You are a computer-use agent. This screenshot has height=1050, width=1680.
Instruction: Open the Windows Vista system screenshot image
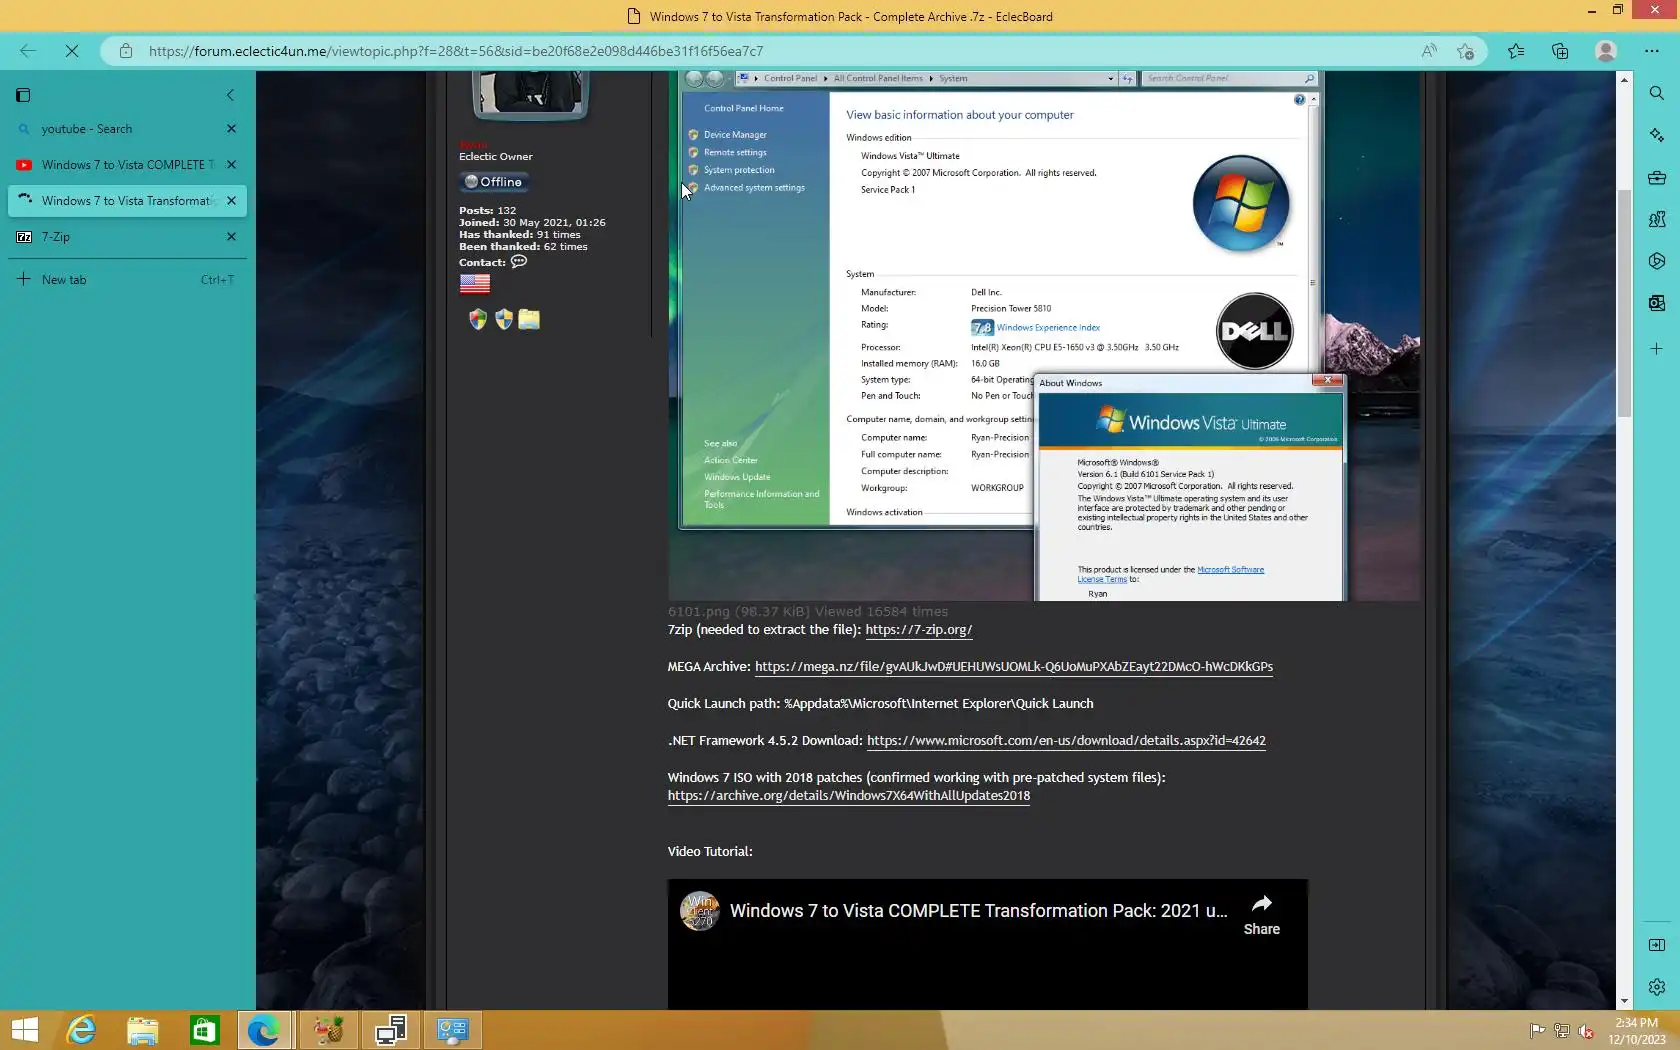pos(1044,336)
